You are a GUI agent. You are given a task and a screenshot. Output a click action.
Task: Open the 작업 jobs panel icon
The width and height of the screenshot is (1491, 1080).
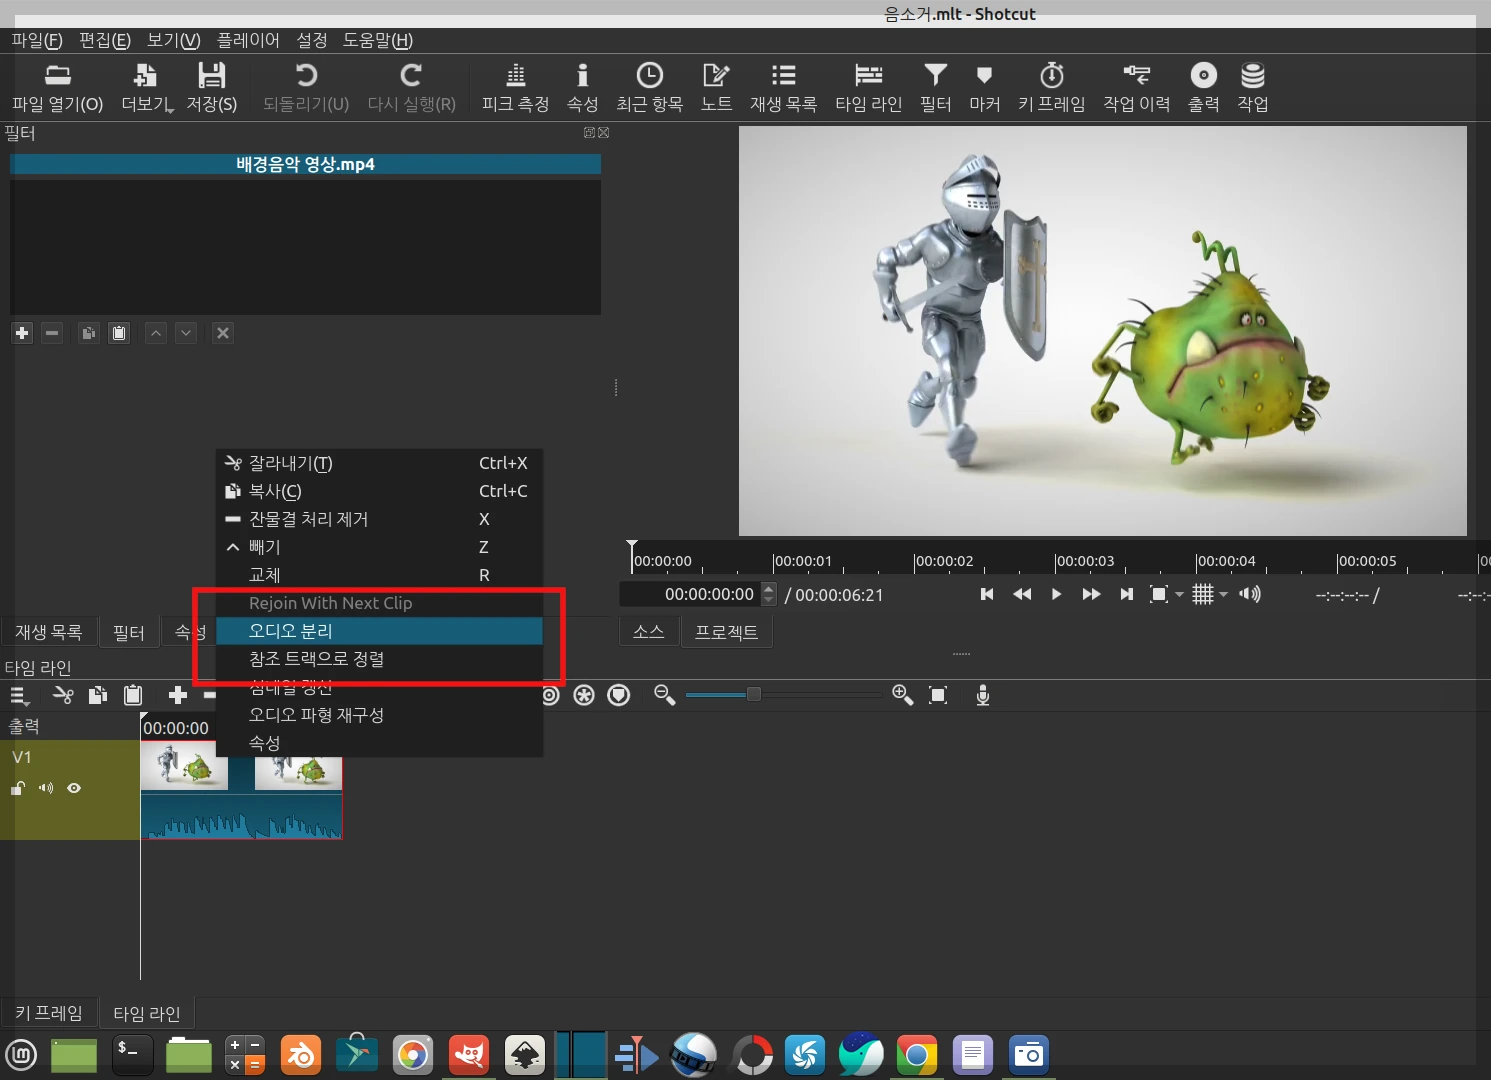pyautogui.click(x=1252, y=88)
